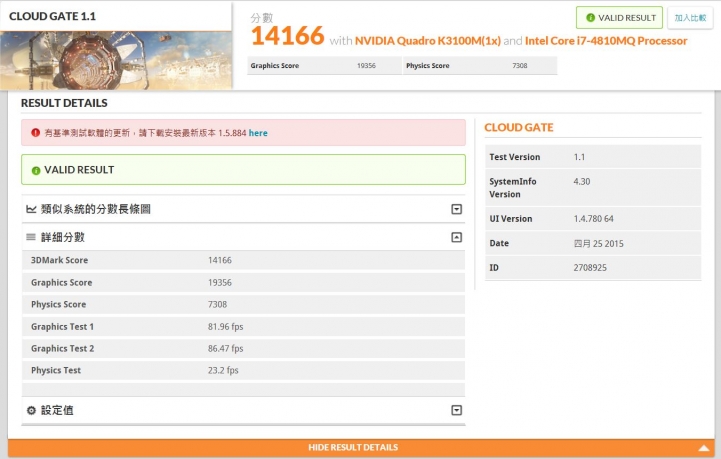Click the top Physics Score 7308 box
The image size is (721, 459).
[480, 66]
